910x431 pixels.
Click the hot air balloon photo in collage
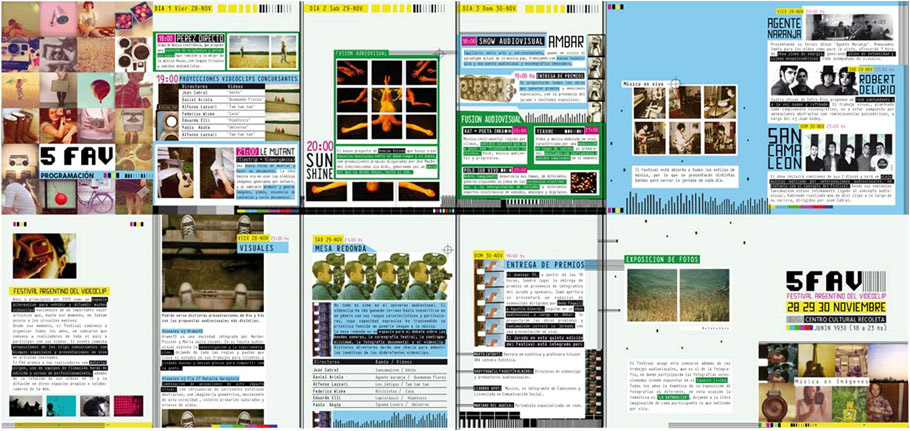[x=96, y=90]
